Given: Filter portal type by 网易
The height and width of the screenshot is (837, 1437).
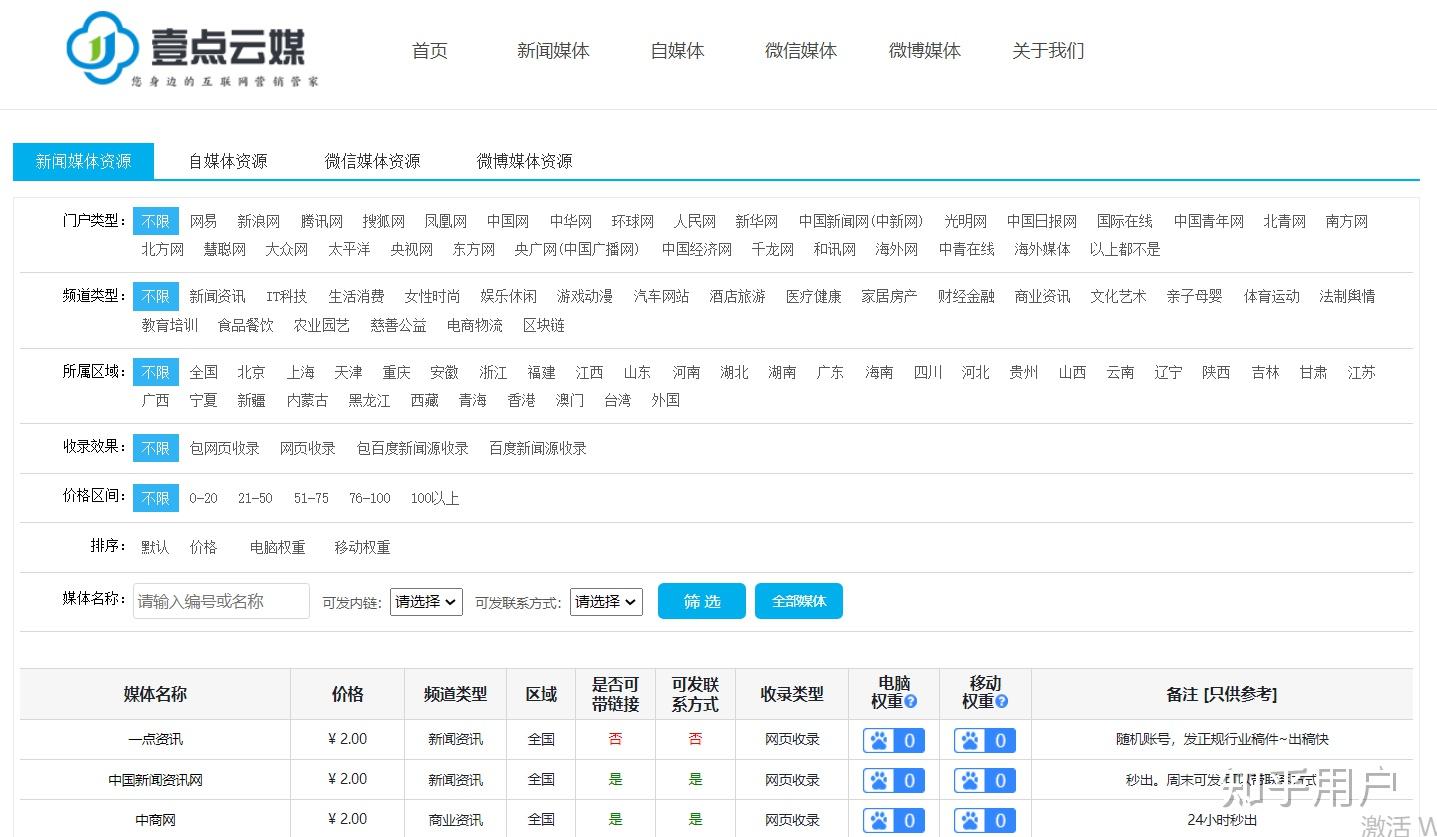Looking at the screenshot, I should 203,221.
